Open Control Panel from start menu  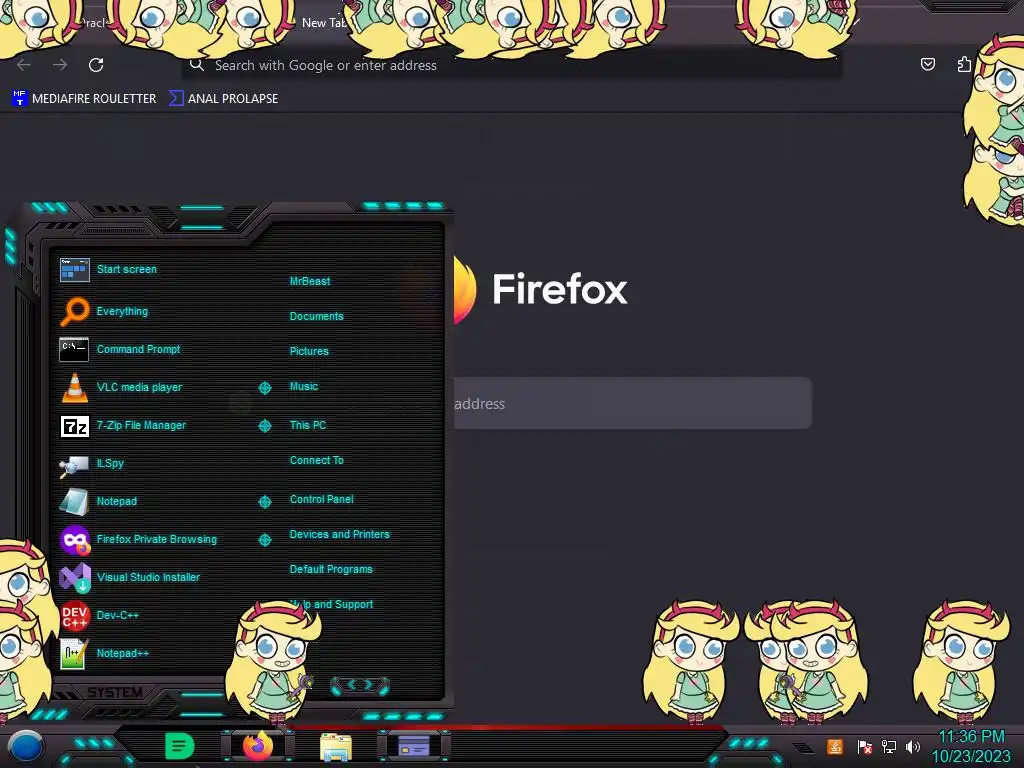(321, 499)
